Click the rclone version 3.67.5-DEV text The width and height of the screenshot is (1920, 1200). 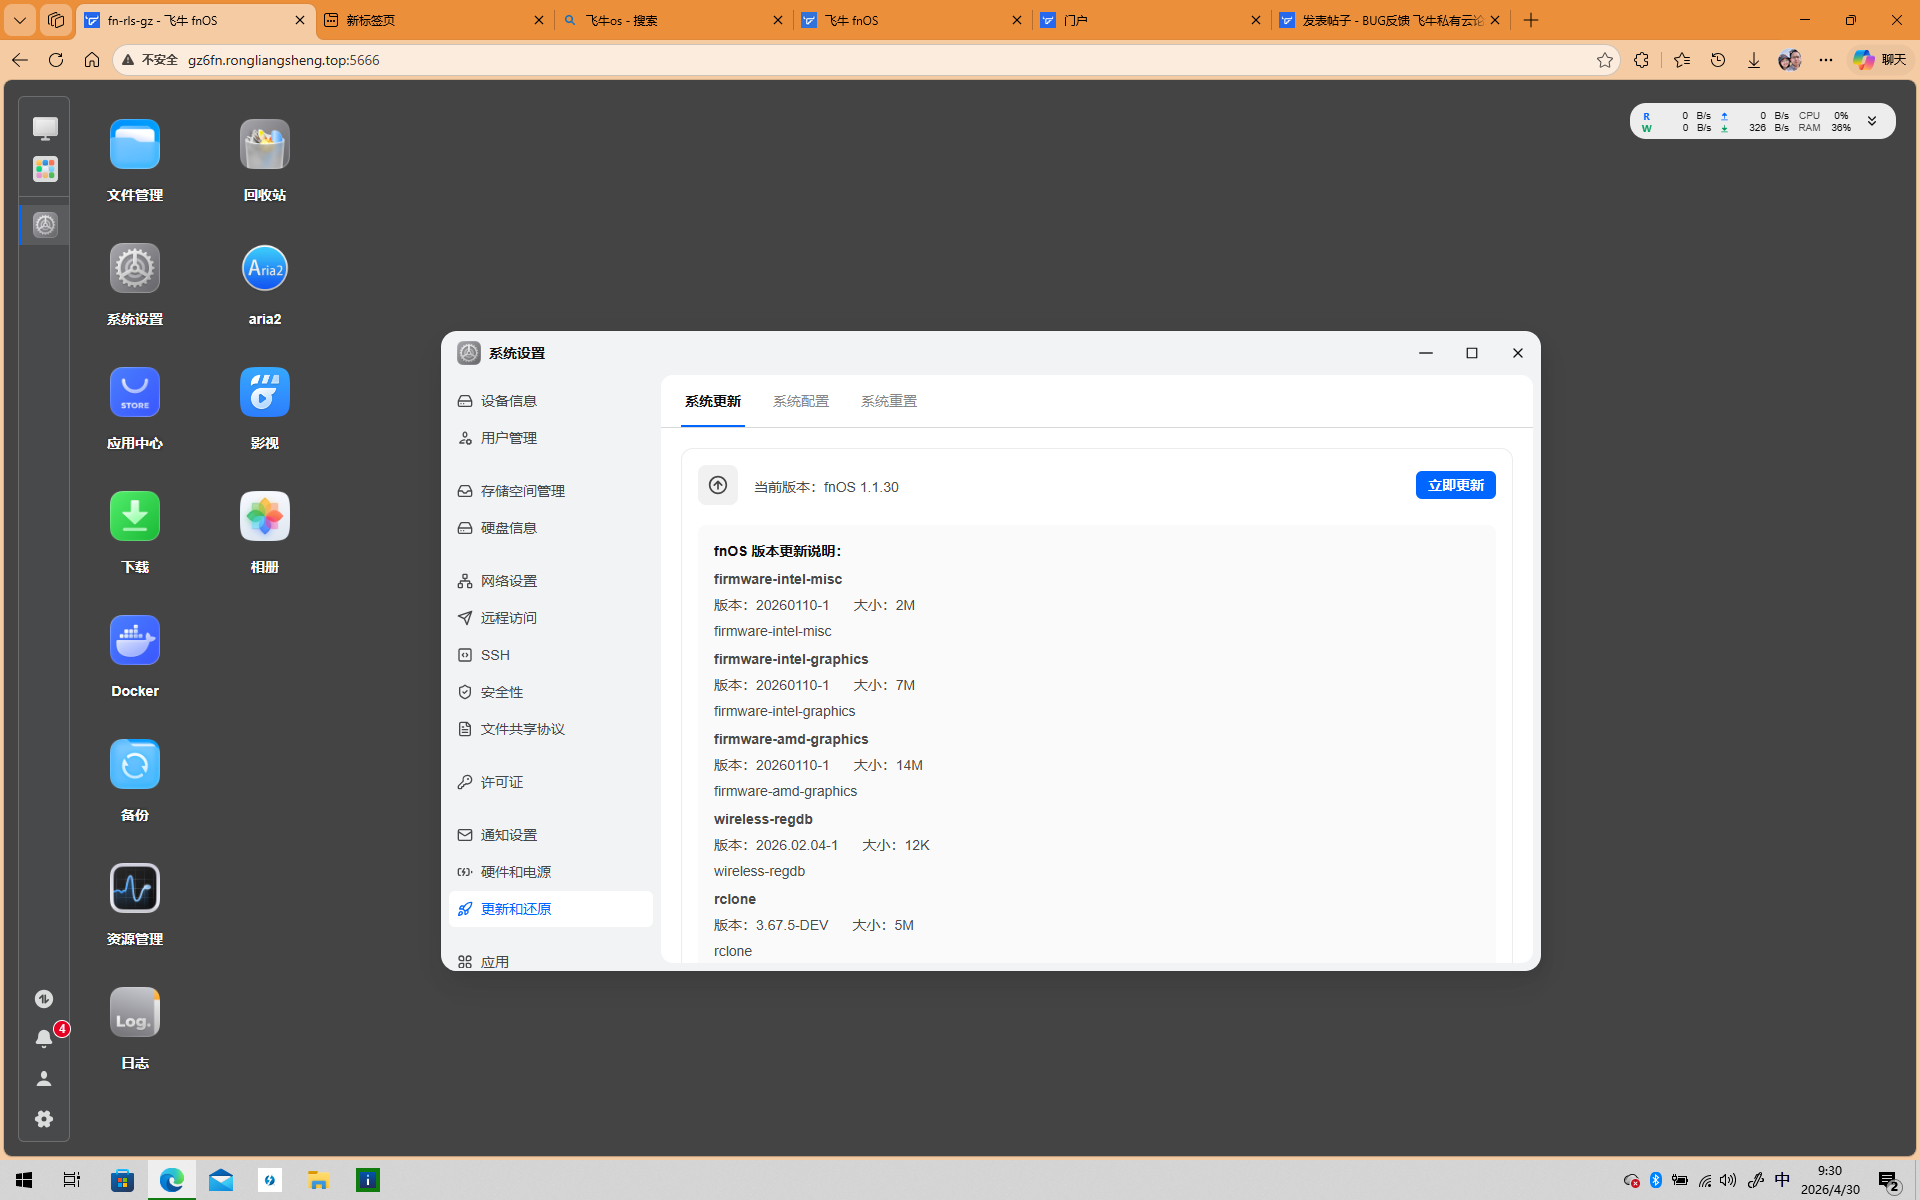(x=792, y=925)
